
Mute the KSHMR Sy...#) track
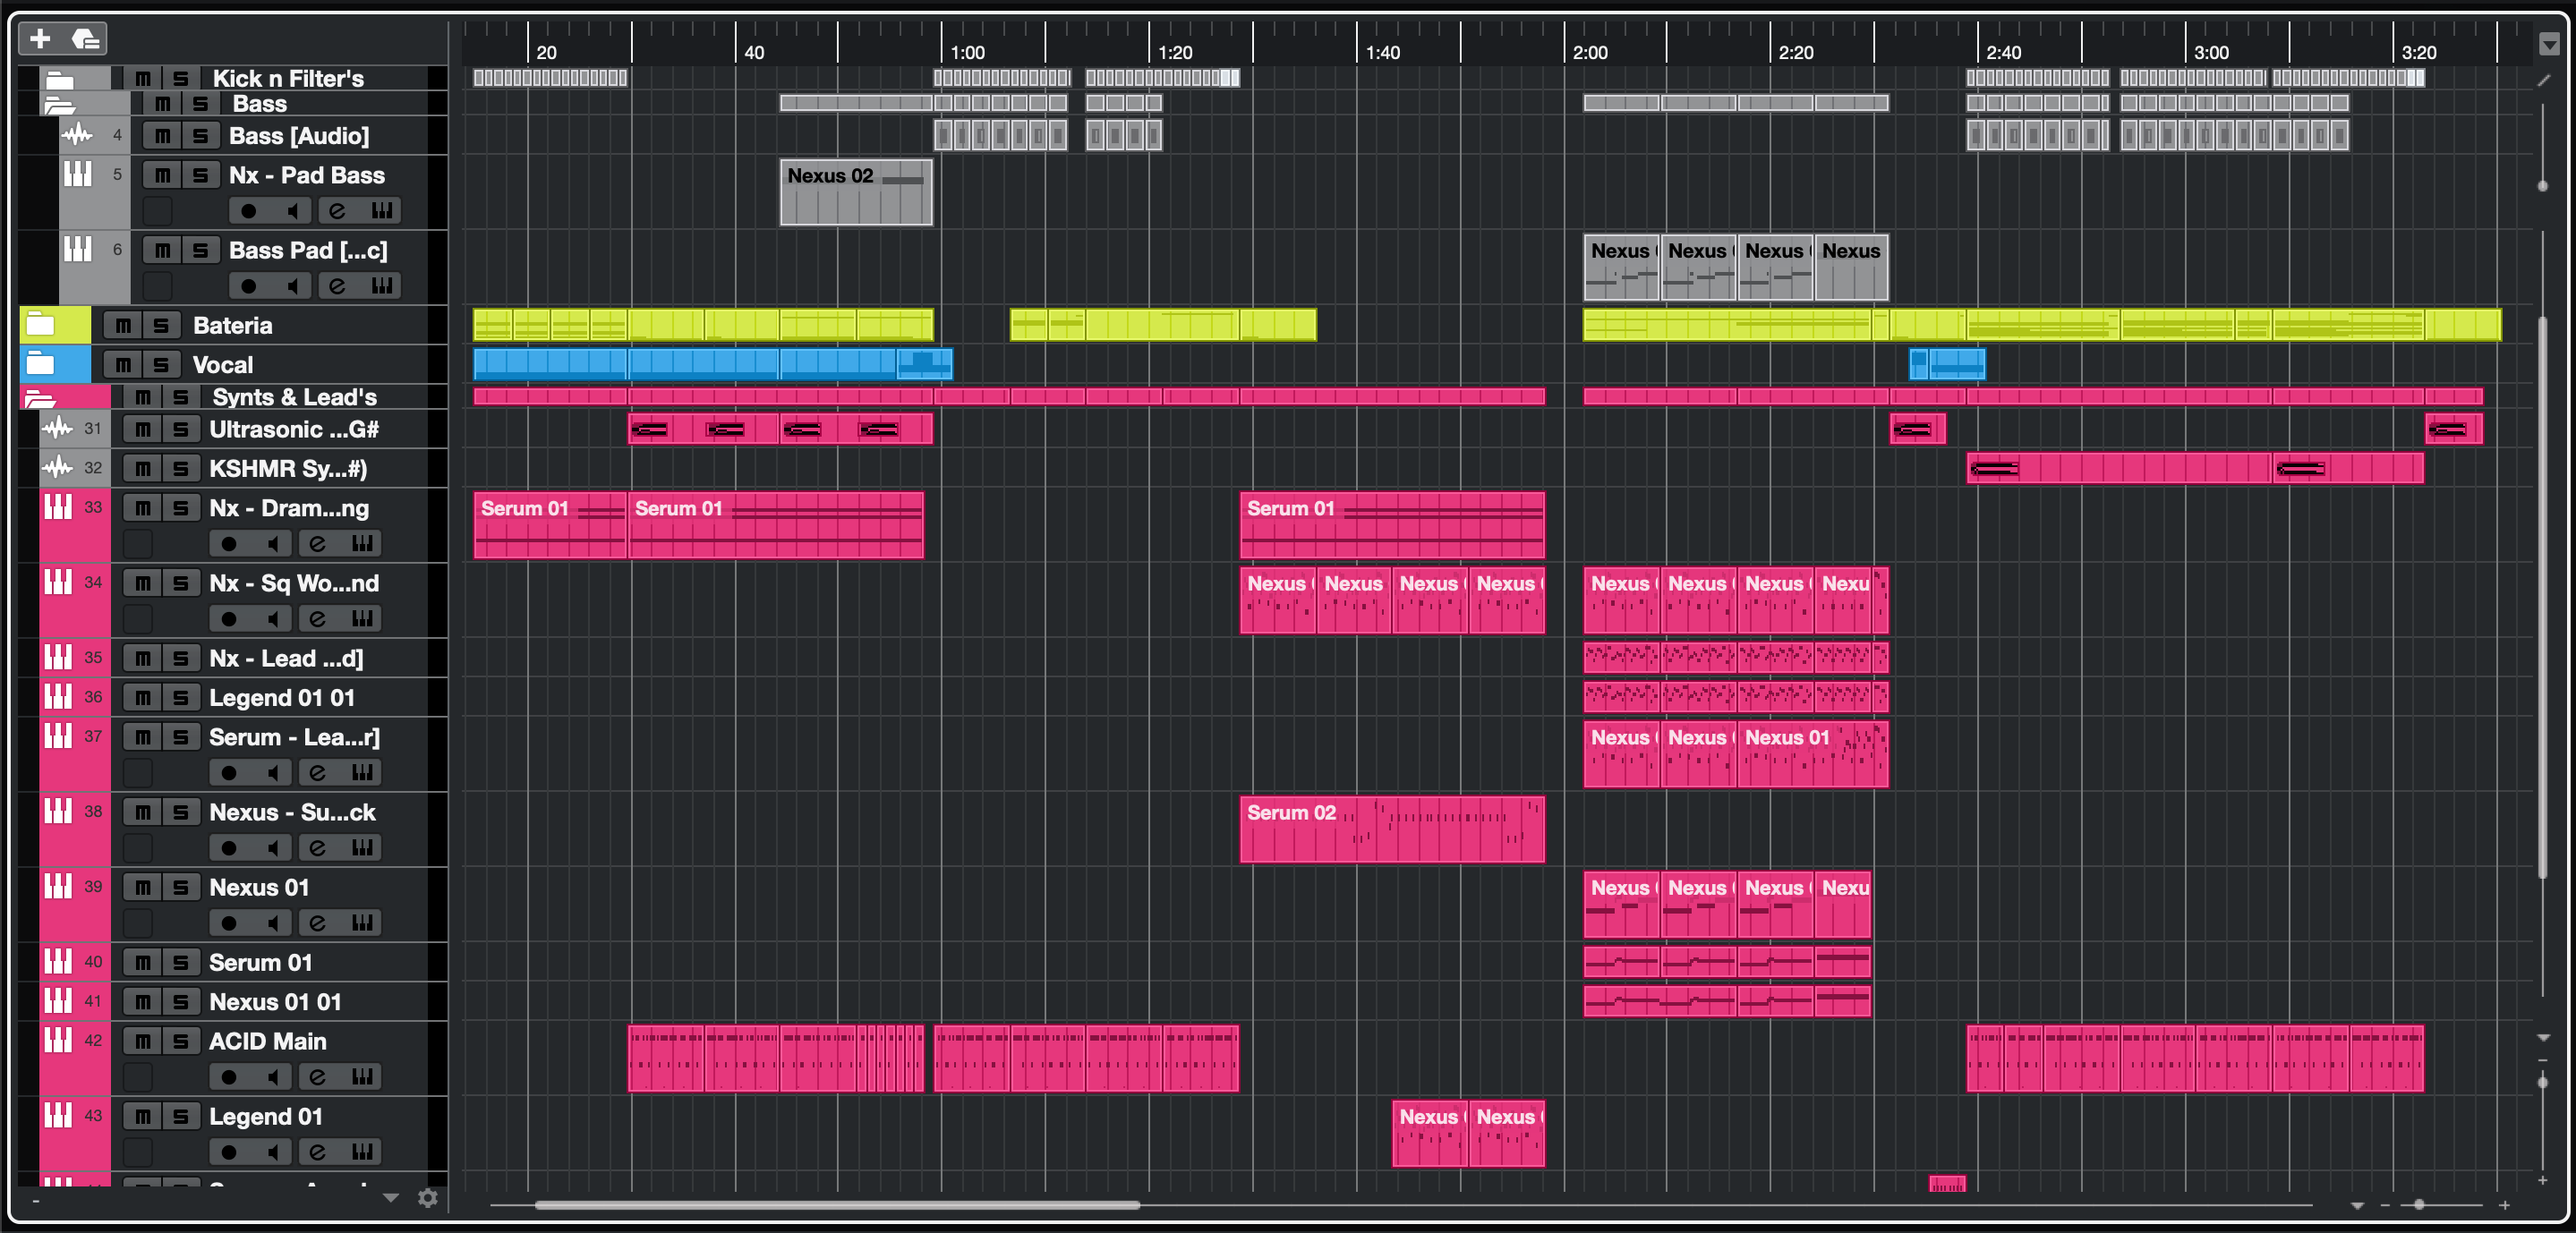click(143, 468)
